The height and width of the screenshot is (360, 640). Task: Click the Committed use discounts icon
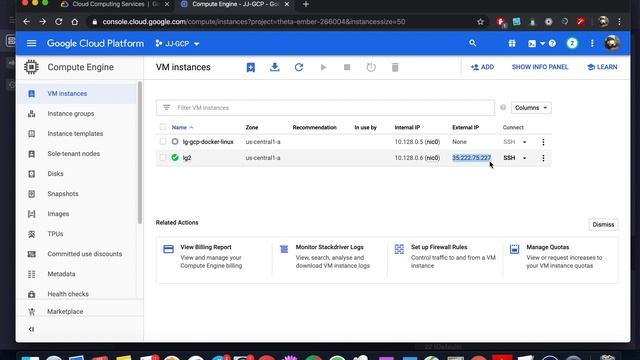pyautogui.click(x=31, y=254)
